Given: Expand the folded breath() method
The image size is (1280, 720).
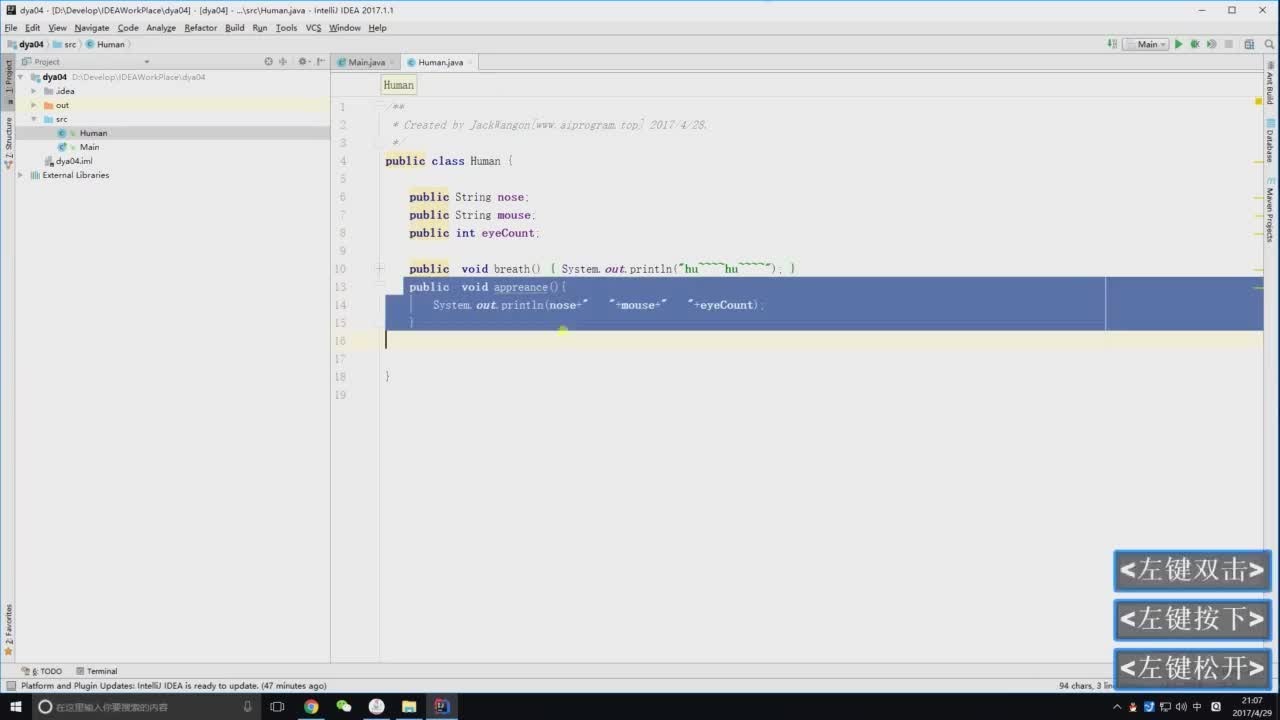Looking at the screenshot, I should (x=380, y=269).
